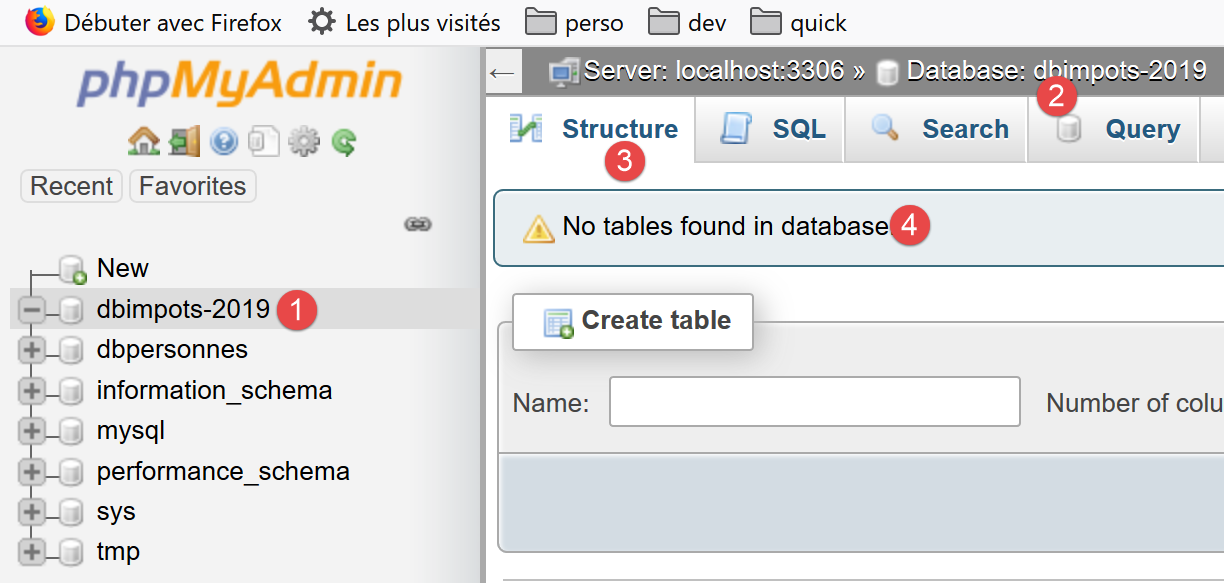Click the phpMyAdmin Home icon
Screen dimensions: 1224x583
pos(144,143)
